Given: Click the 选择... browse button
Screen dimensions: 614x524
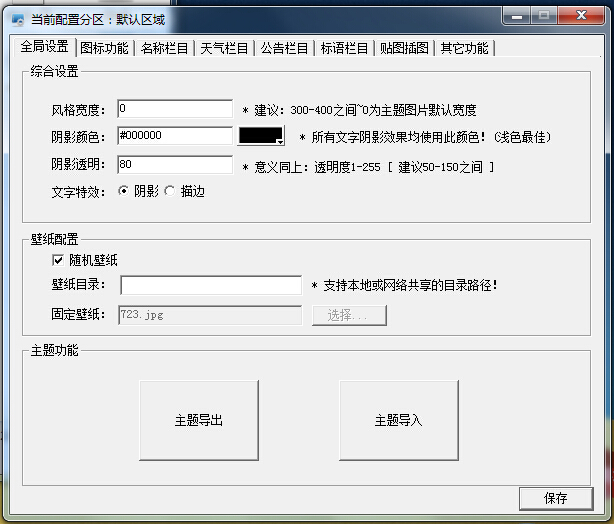Looking at the screenshot, I should pyautogui.click(x=349, y=315).
